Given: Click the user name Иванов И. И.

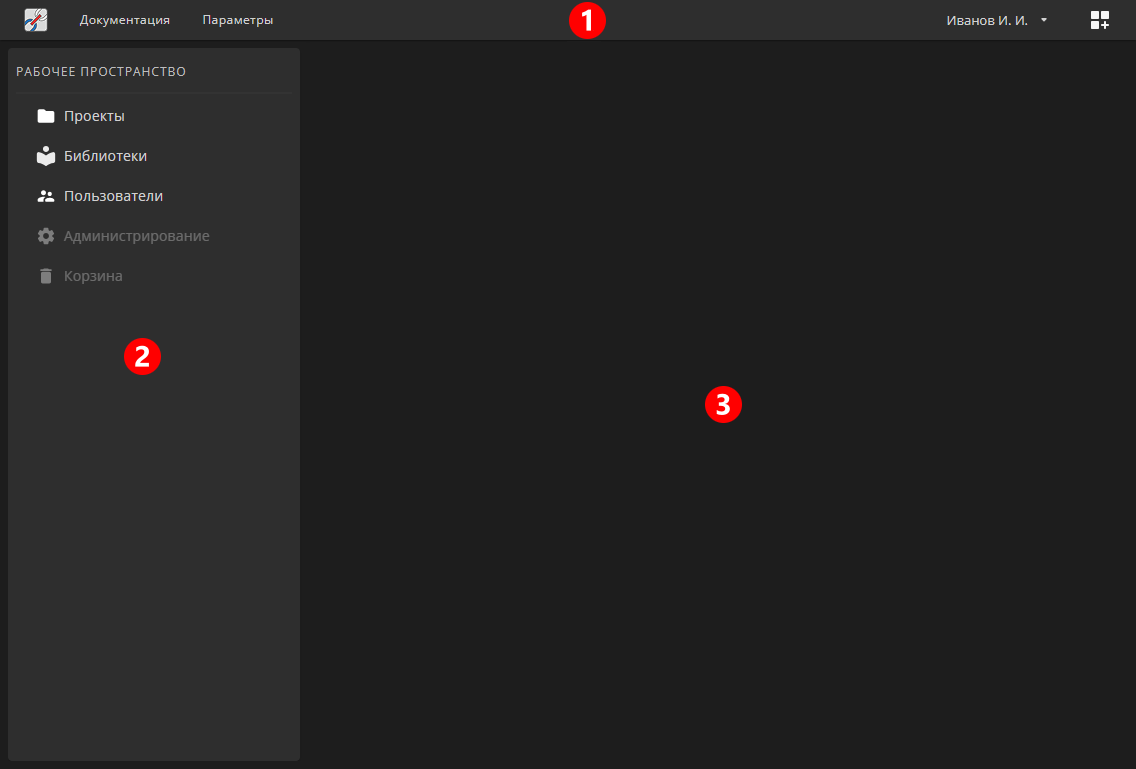Looking at the screenshot, I should point(987,20).
